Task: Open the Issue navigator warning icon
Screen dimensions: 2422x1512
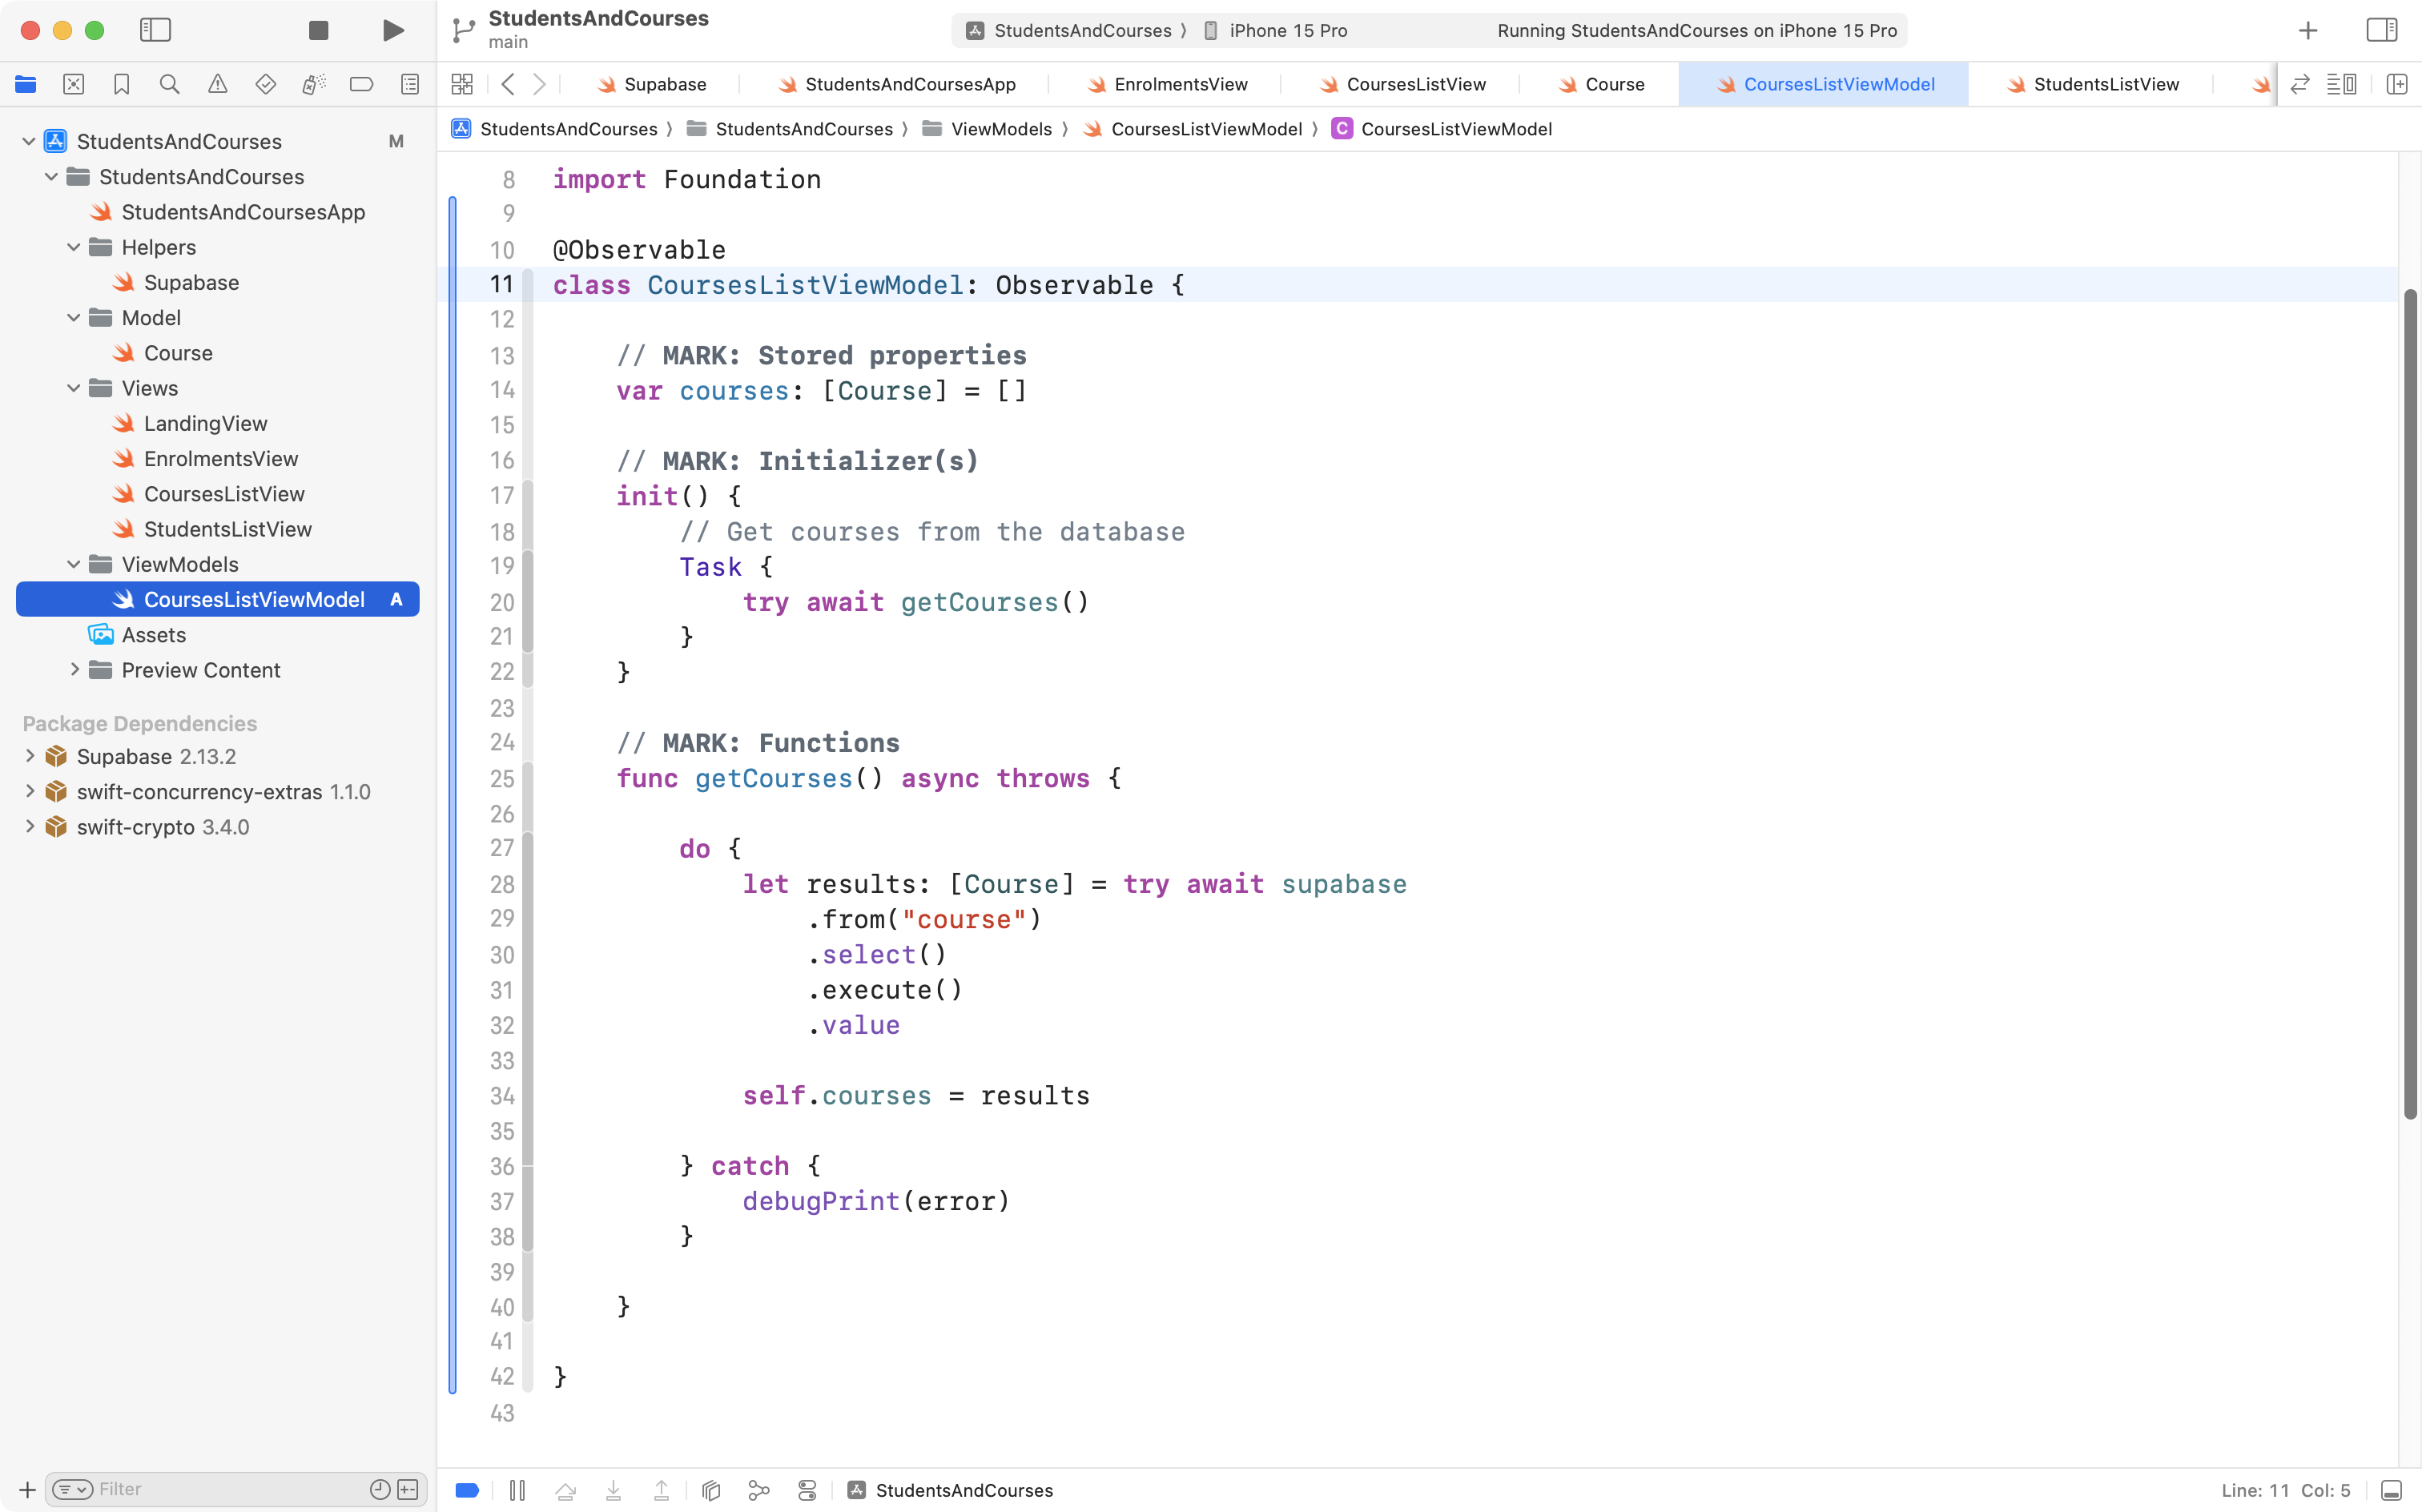Action: [217, 84]
